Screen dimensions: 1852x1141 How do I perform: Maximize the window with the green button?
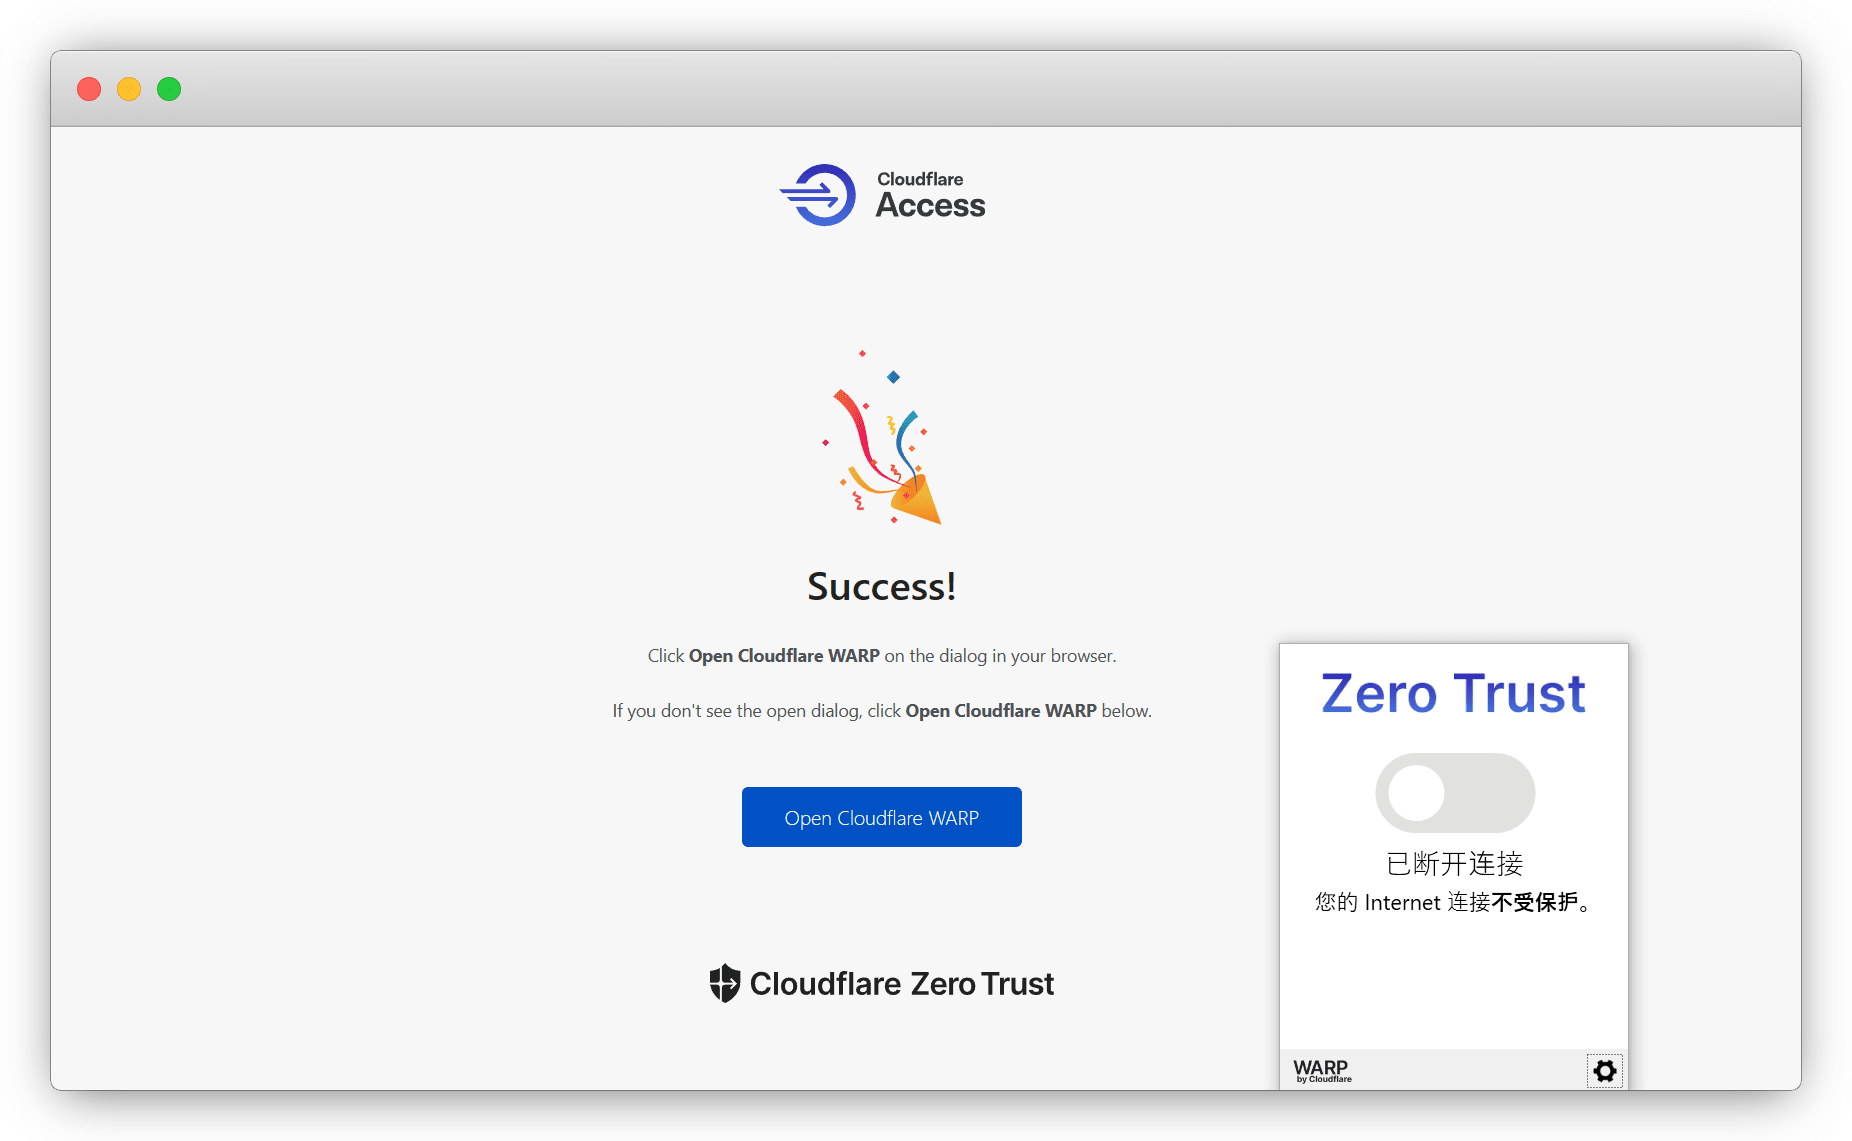pos(169,89)
